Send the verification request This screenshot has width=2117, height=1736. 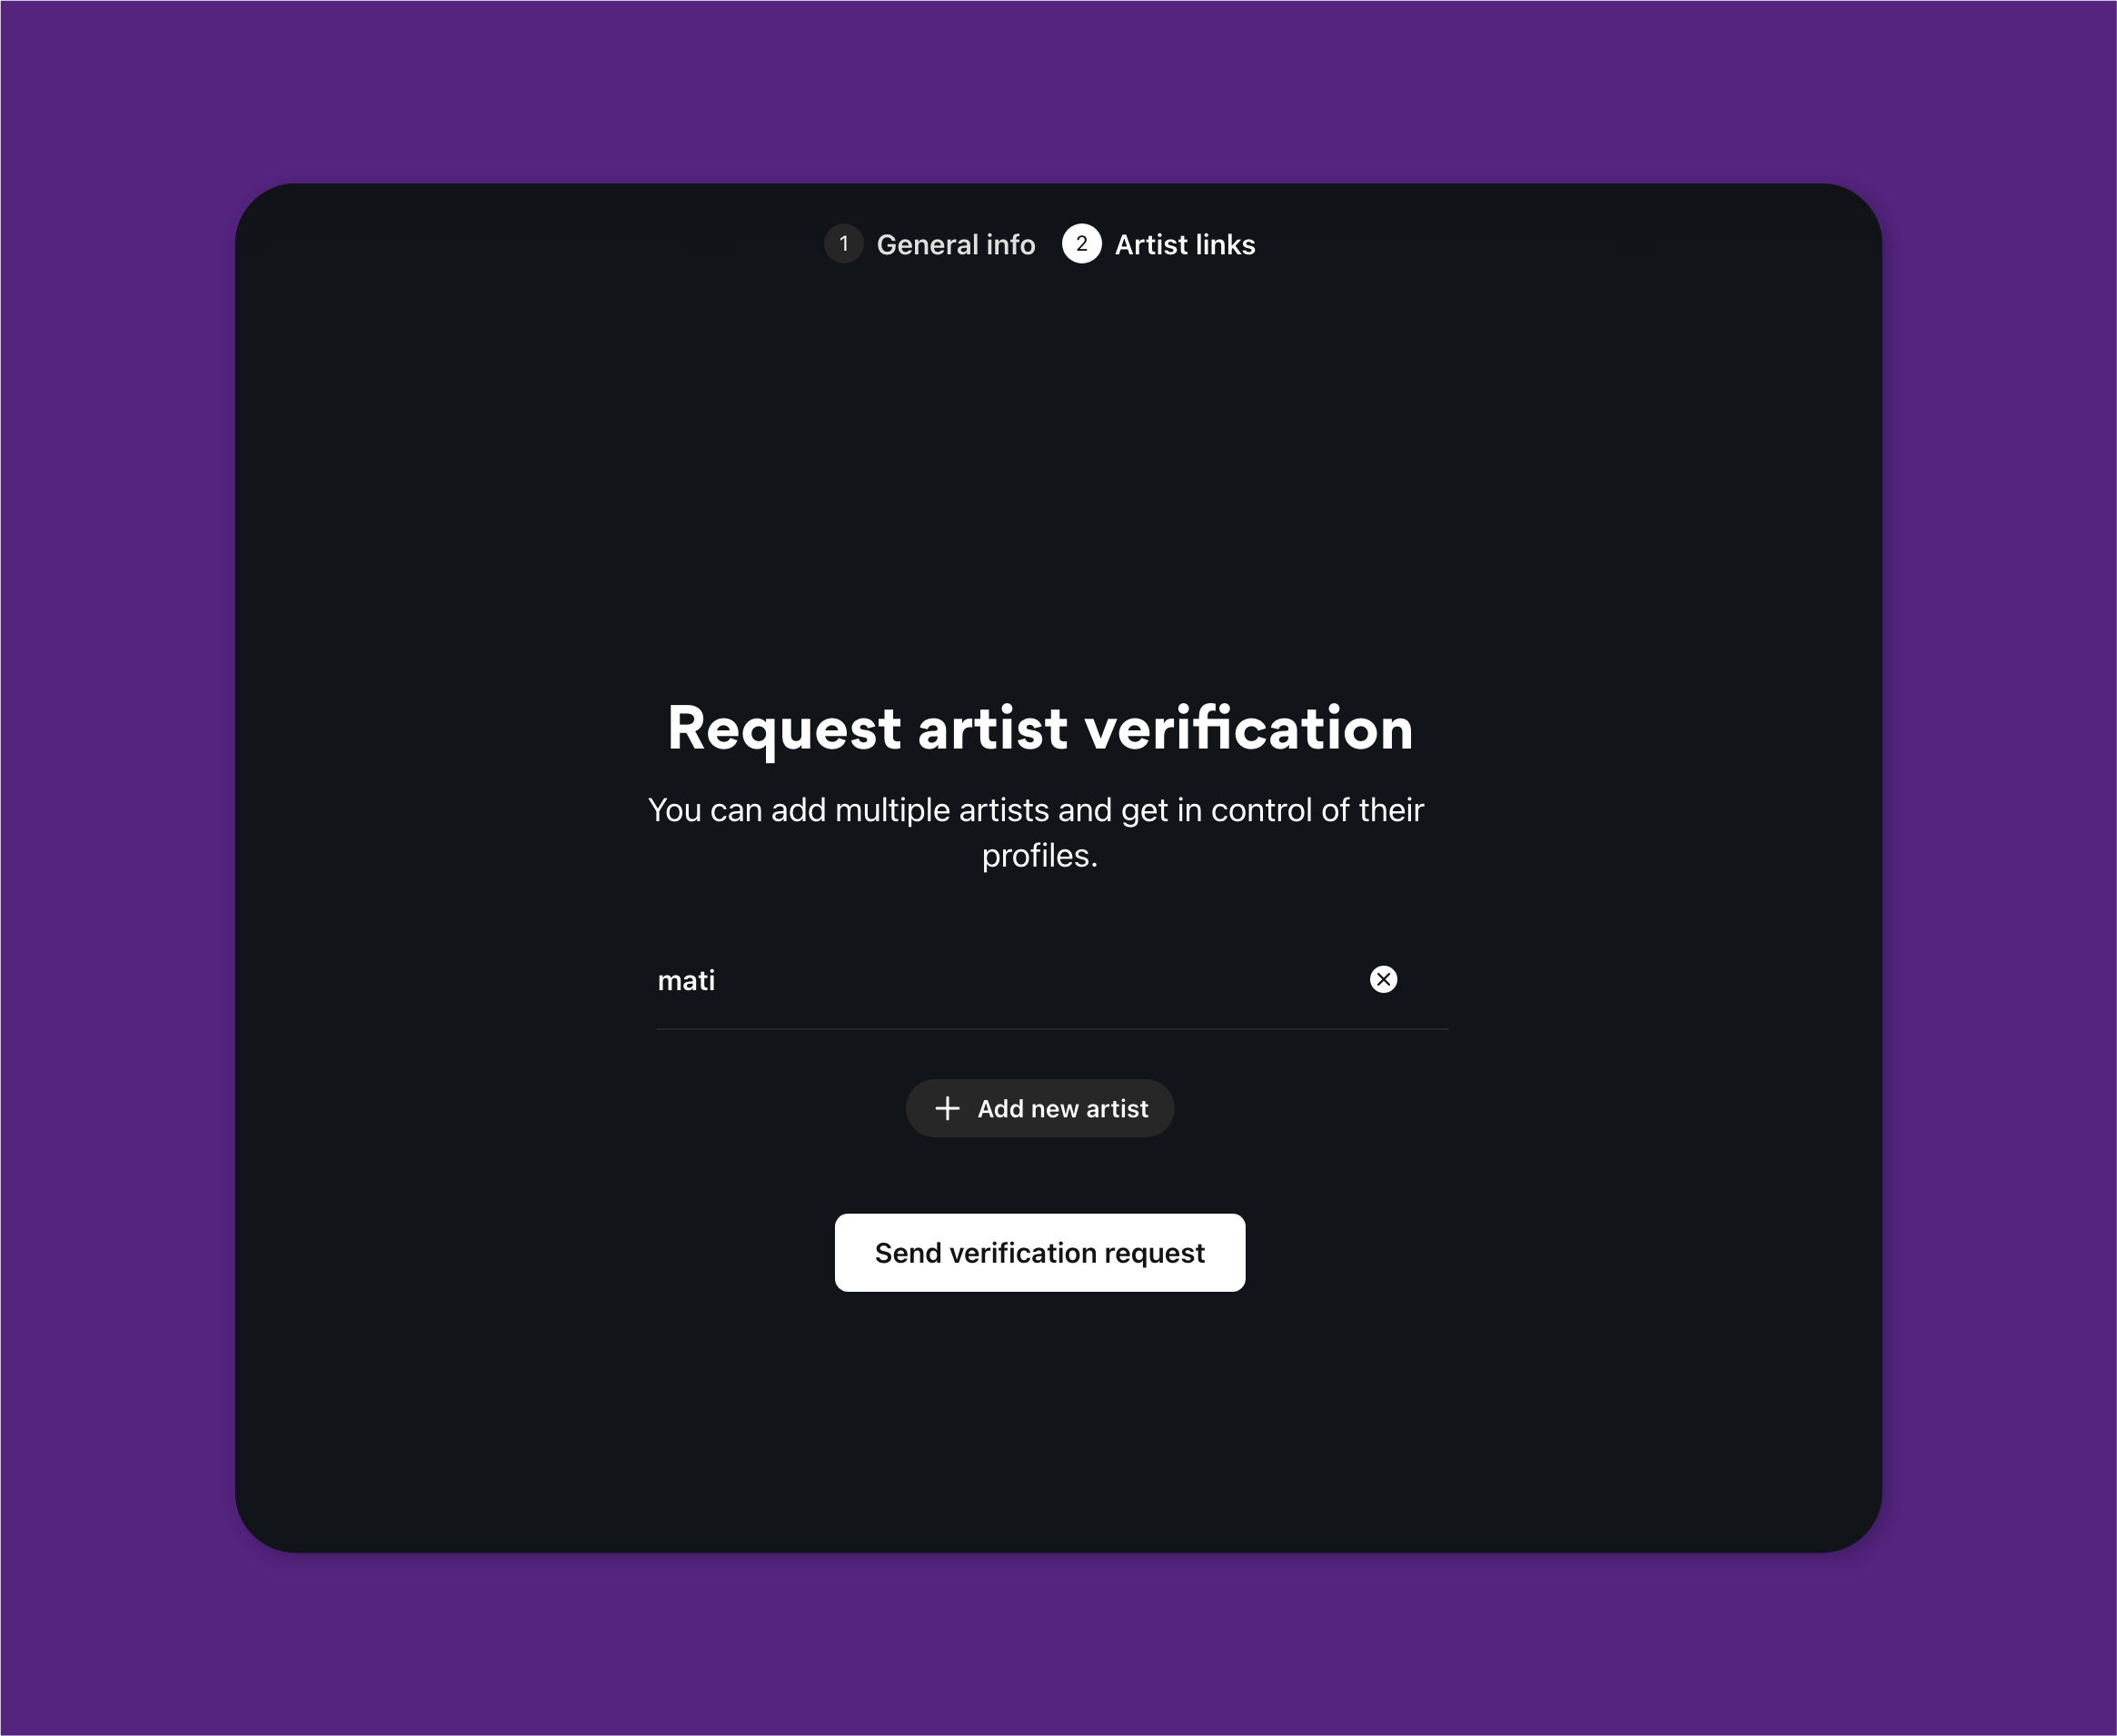tap(1039, 1253)
